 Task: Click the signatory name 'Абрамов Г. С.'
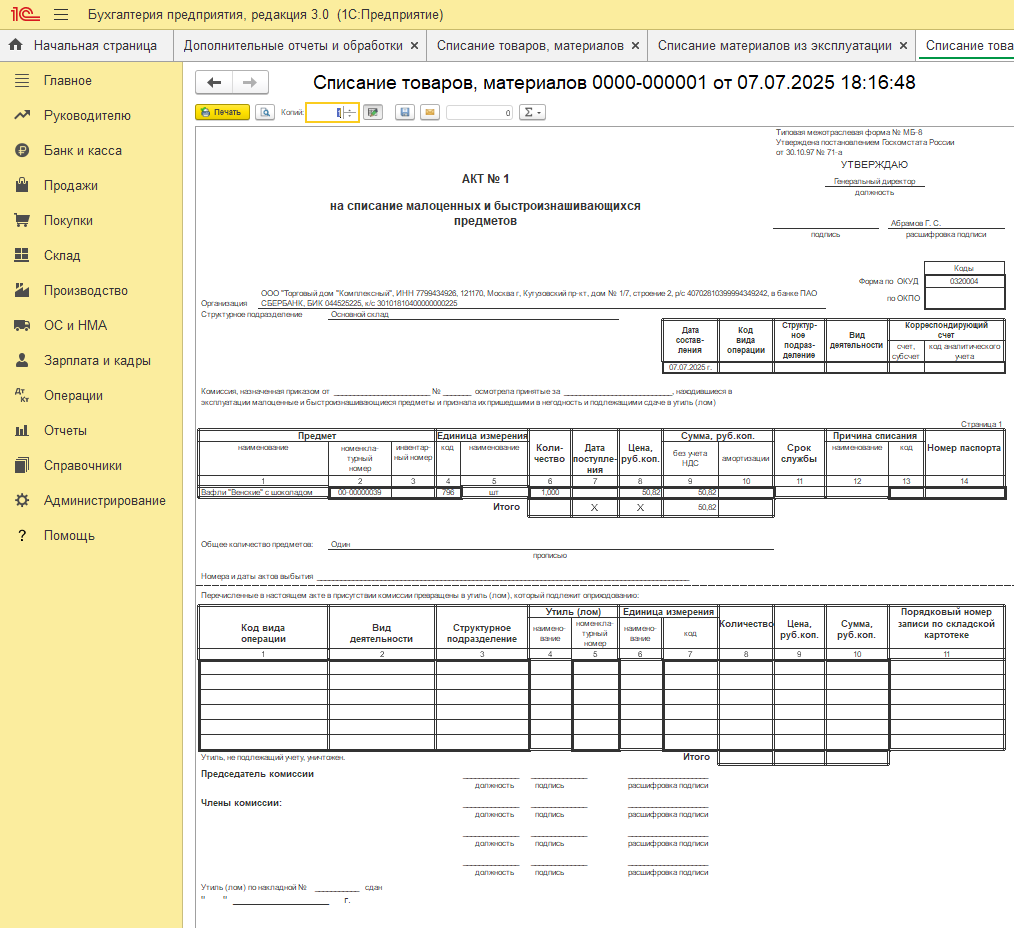(916, 223)
